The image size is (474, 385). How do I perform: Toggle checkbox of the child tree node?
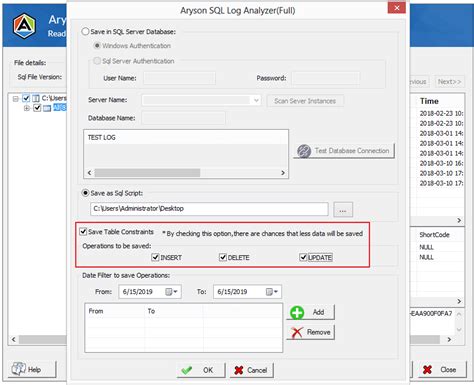point(37,108)
